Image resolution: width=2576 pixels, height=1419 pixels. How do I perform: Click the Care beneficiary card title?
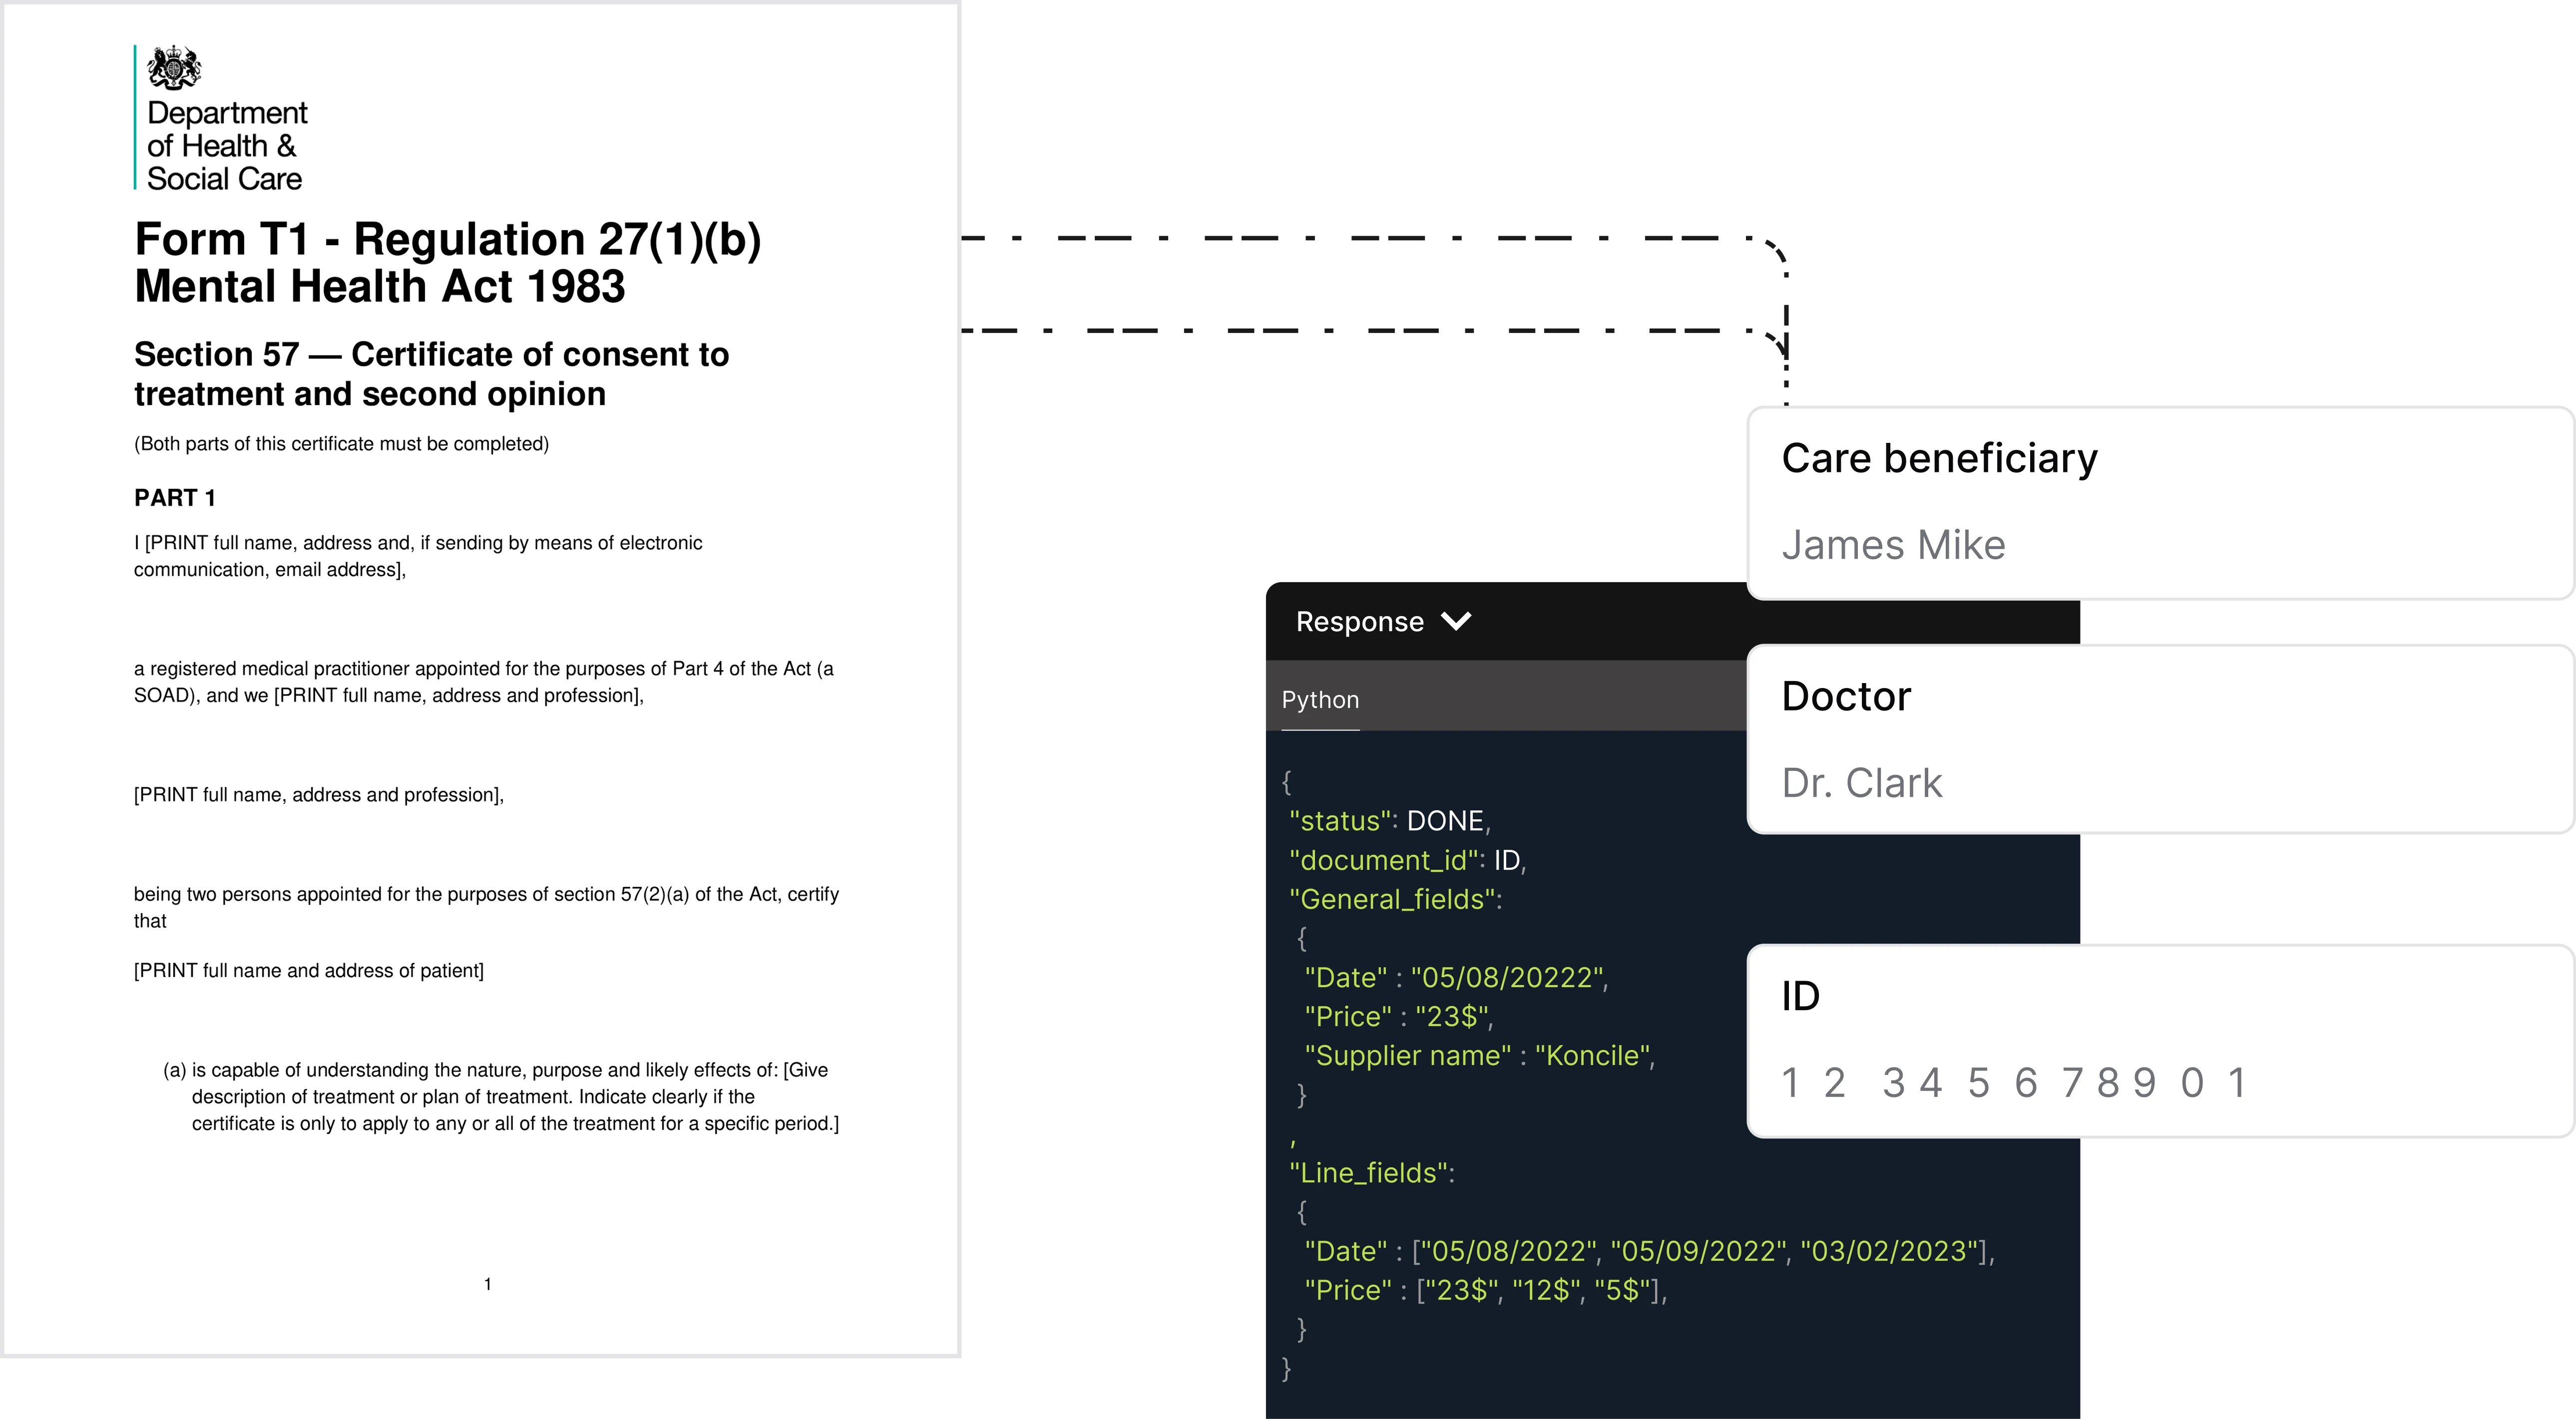coord(1939,459)
